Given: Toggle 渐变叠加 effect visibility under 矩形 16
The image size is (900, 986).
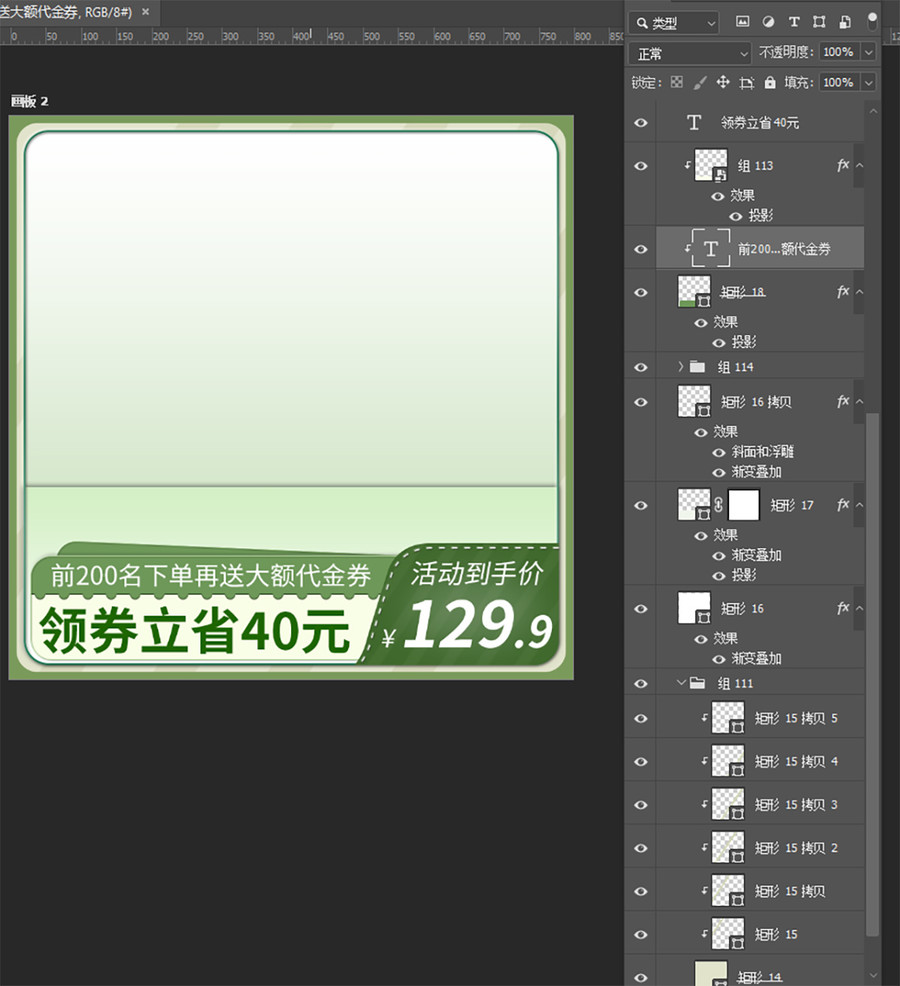Looking at the screenshot, I should pos(718,659).
